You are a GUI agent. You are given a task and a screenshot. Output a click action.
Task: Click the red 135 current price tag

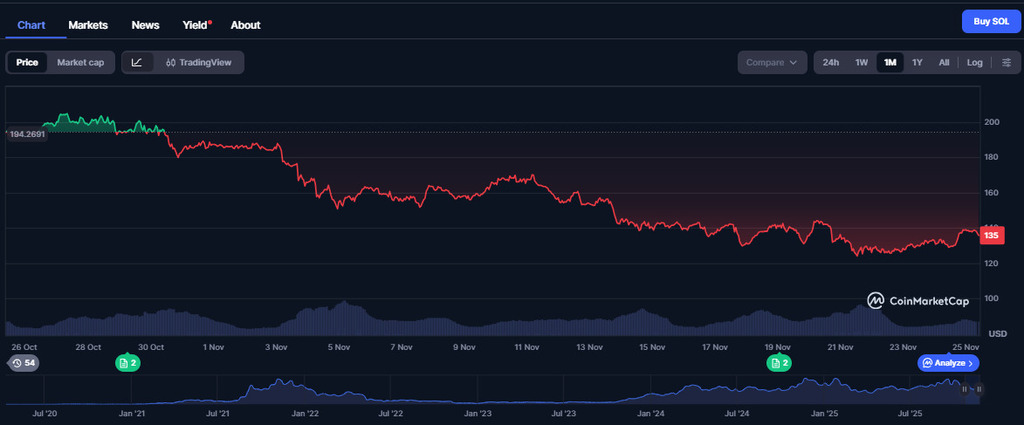991,235
